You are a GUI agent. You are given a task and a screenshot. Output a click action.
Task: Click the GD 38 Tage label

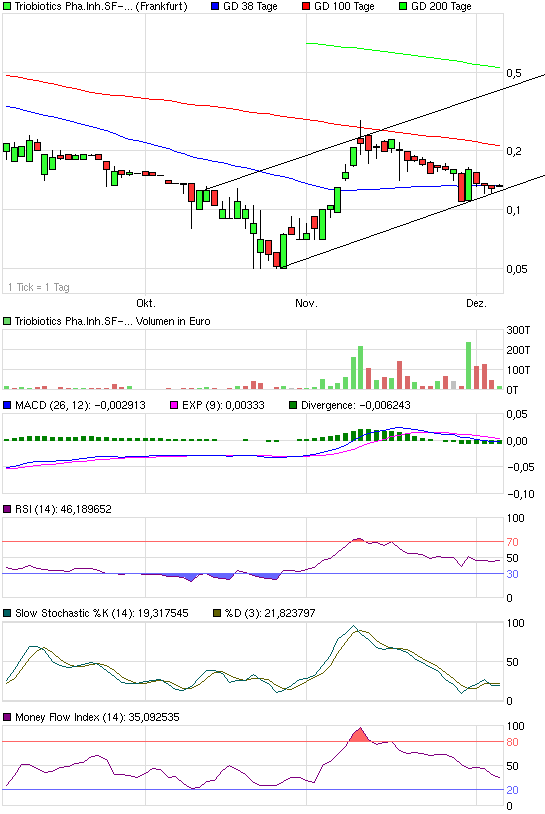pyautogui.click(x=250, y=7)
